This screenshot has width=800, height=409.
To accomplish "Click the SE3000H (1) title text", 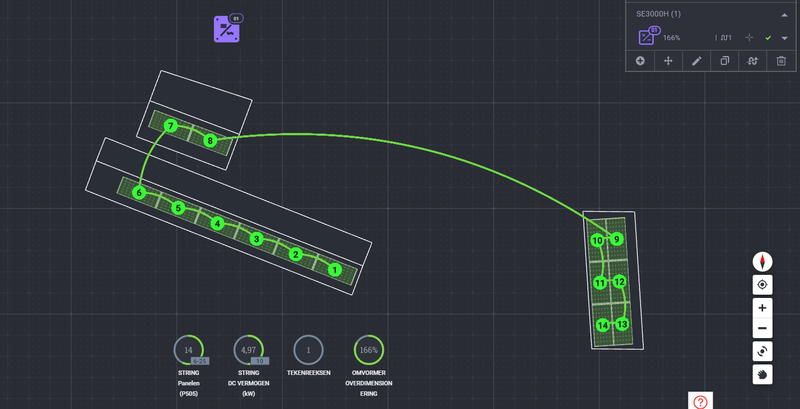I will [658, 14].
